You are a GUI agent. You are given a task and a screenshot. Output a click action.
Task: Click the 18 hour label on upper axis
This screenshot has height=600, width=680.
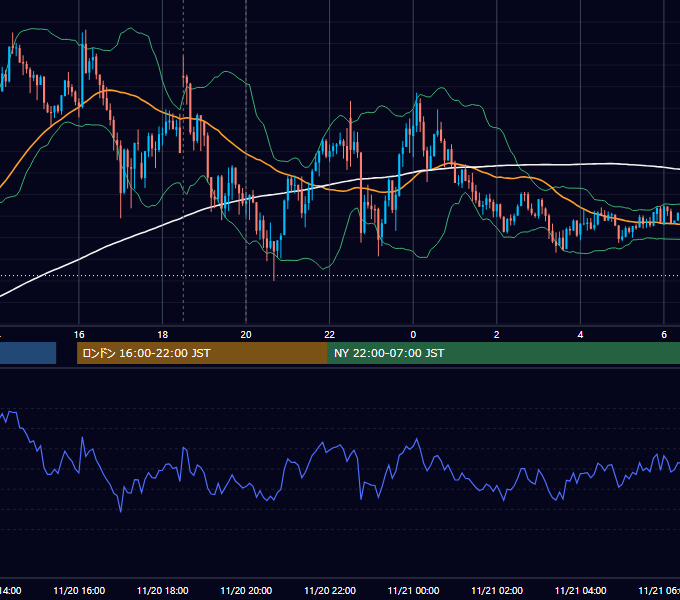[163, 335]
